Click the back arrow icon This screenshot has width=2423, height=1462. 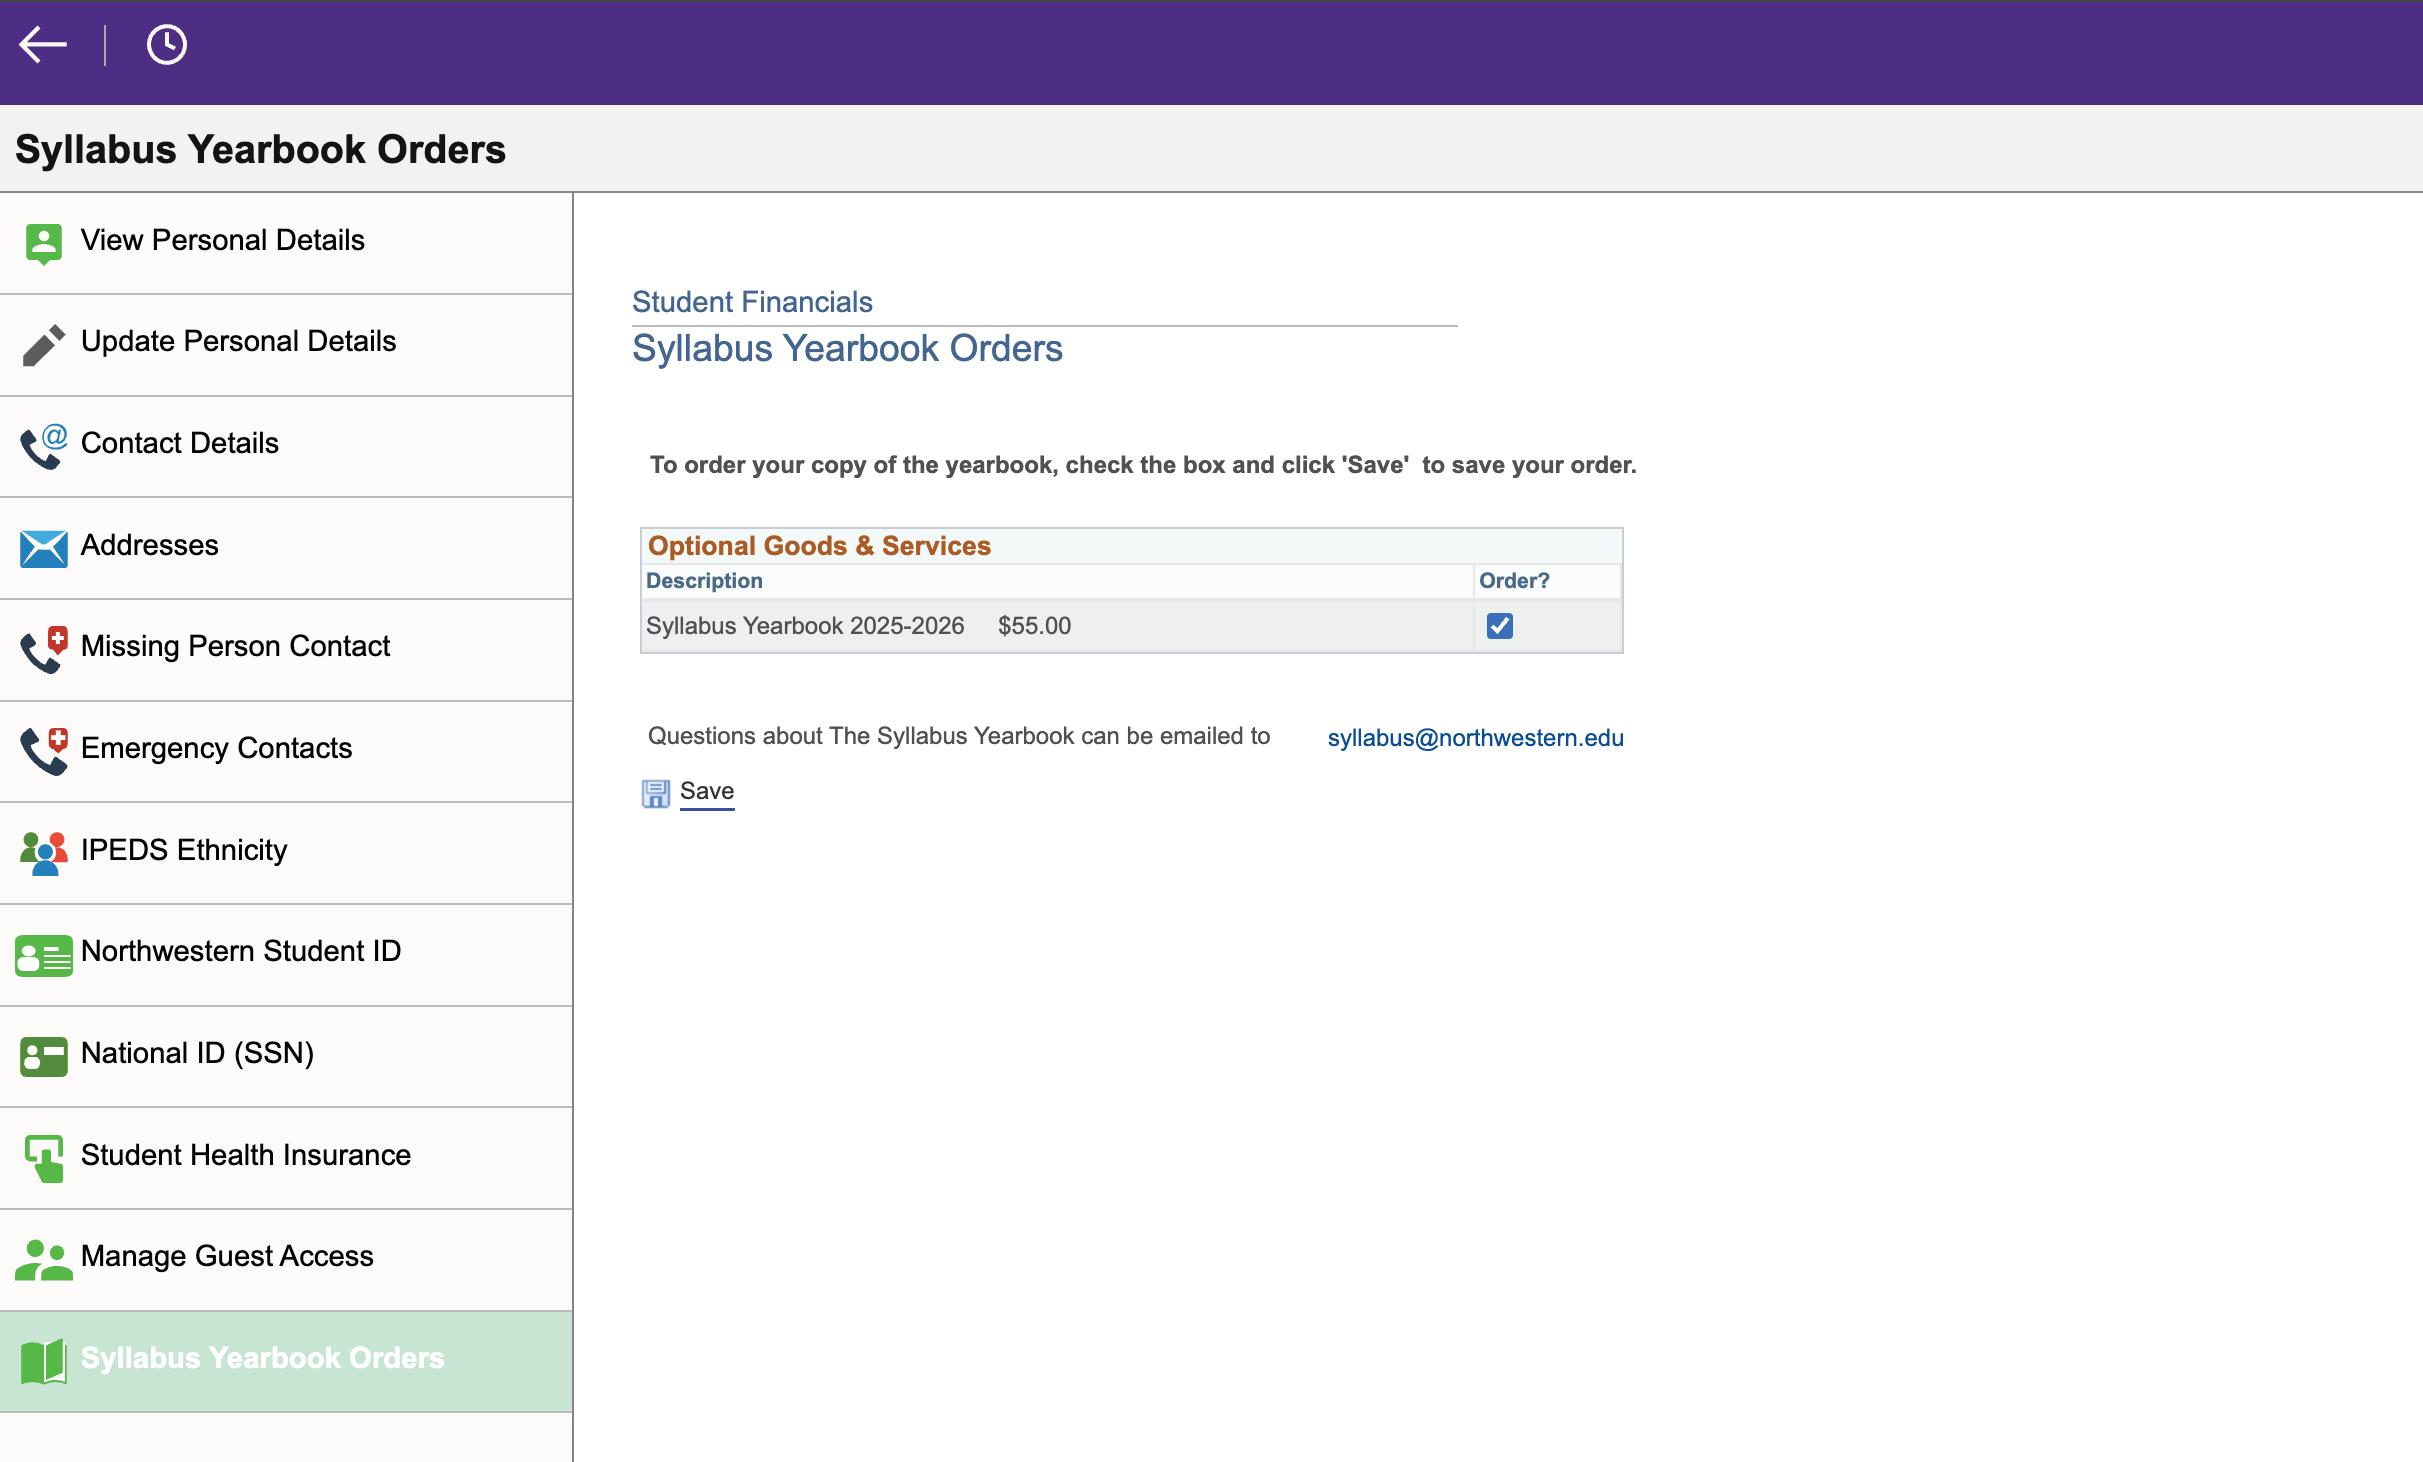(x=43, y=45)
